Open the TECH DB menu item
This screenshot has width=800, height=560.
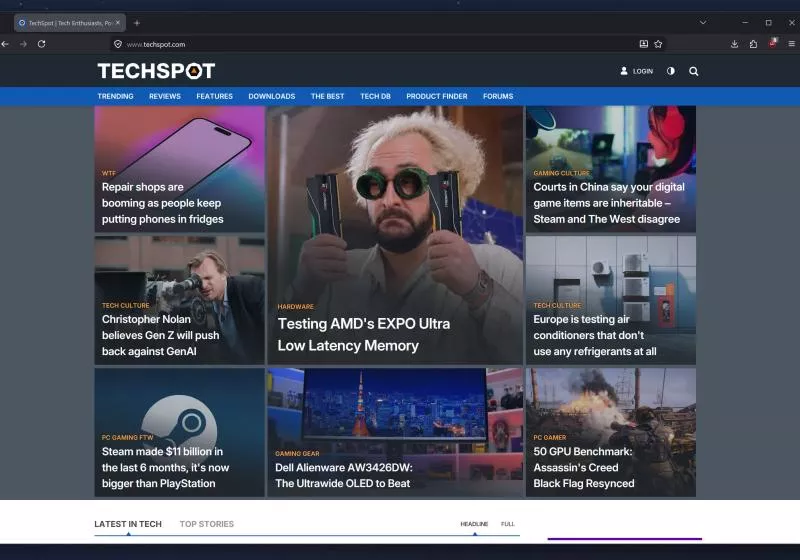(x=376, y=96)
